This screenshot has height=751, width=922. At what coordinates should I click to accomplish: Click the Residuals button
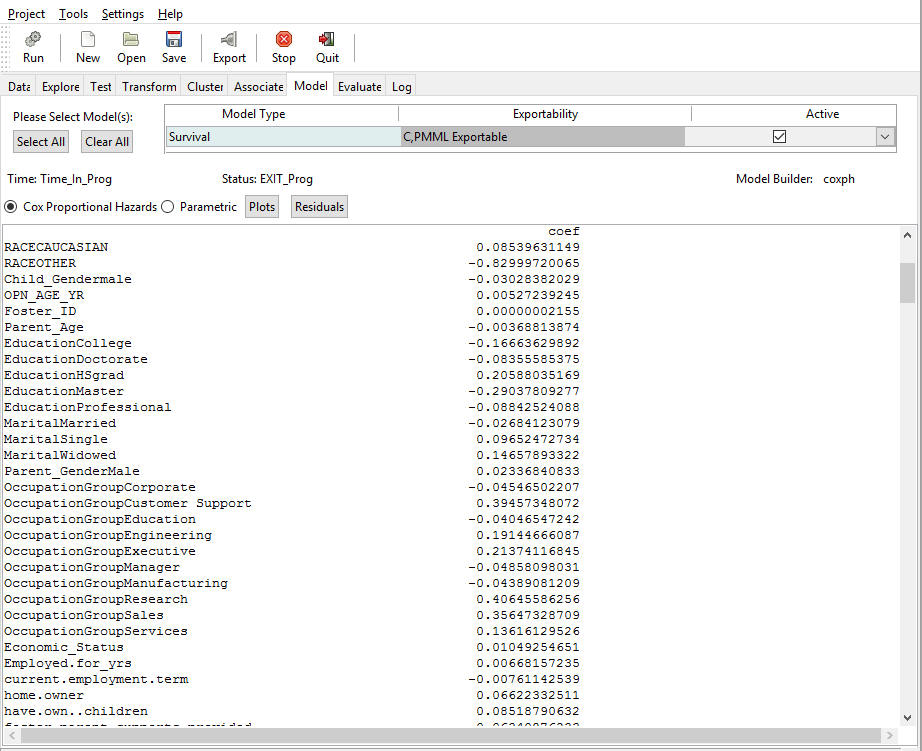click(319, 206)
